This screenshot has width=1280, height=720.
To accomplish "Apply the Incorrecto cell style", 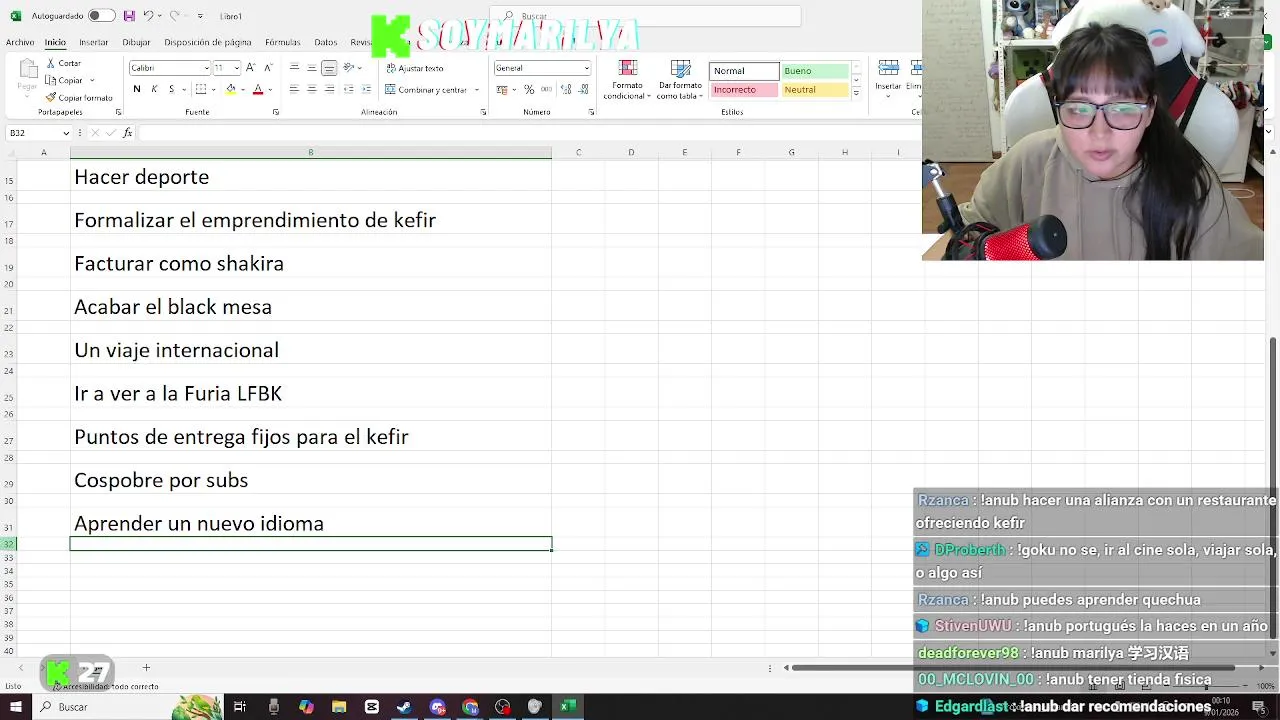I will pos(744,90).
